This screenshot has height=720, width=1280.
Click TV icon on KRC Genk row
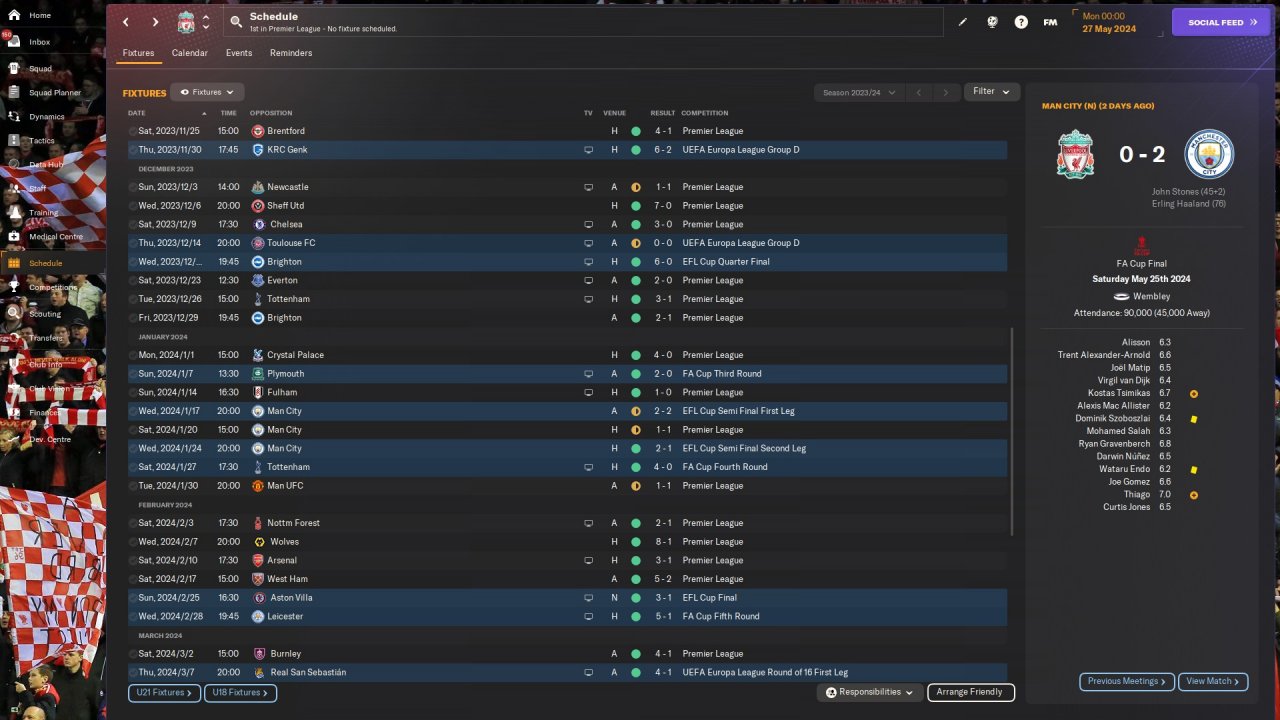pos(589,150)
